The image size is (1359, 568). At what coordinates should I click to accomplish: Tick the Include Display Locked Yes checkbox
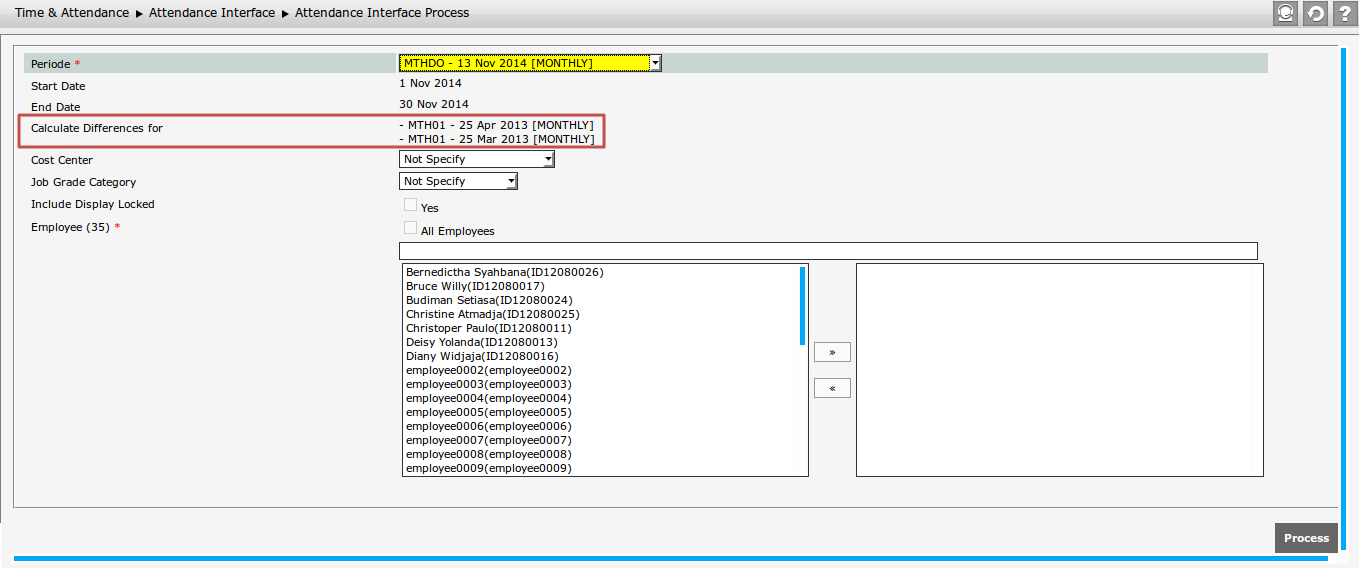pos(410,205)
